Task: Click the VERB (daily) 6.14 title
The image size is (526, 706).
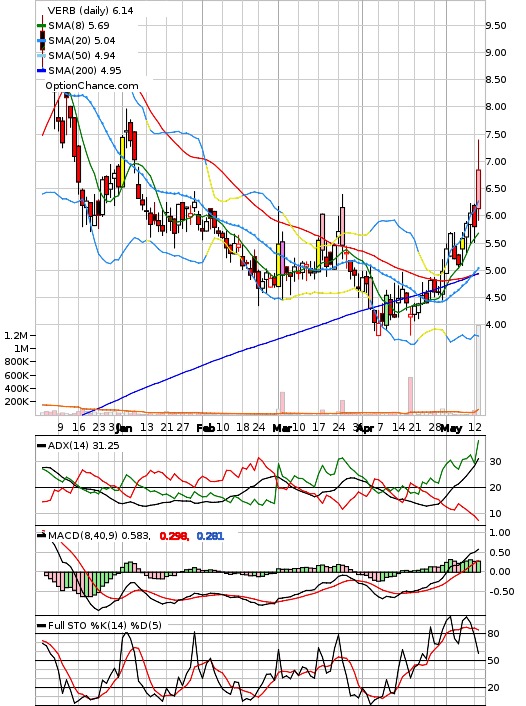Action: coord(90,10)
